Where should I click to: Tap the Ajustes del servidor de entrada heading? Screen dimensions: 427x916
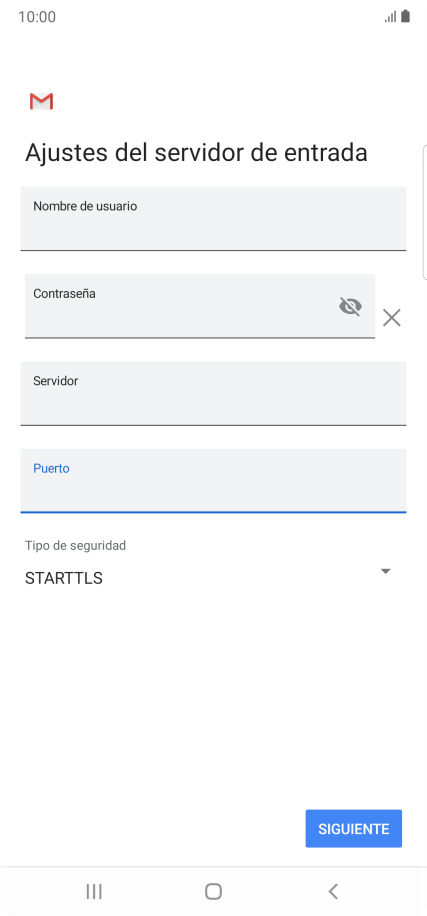[x=196, y=152]
